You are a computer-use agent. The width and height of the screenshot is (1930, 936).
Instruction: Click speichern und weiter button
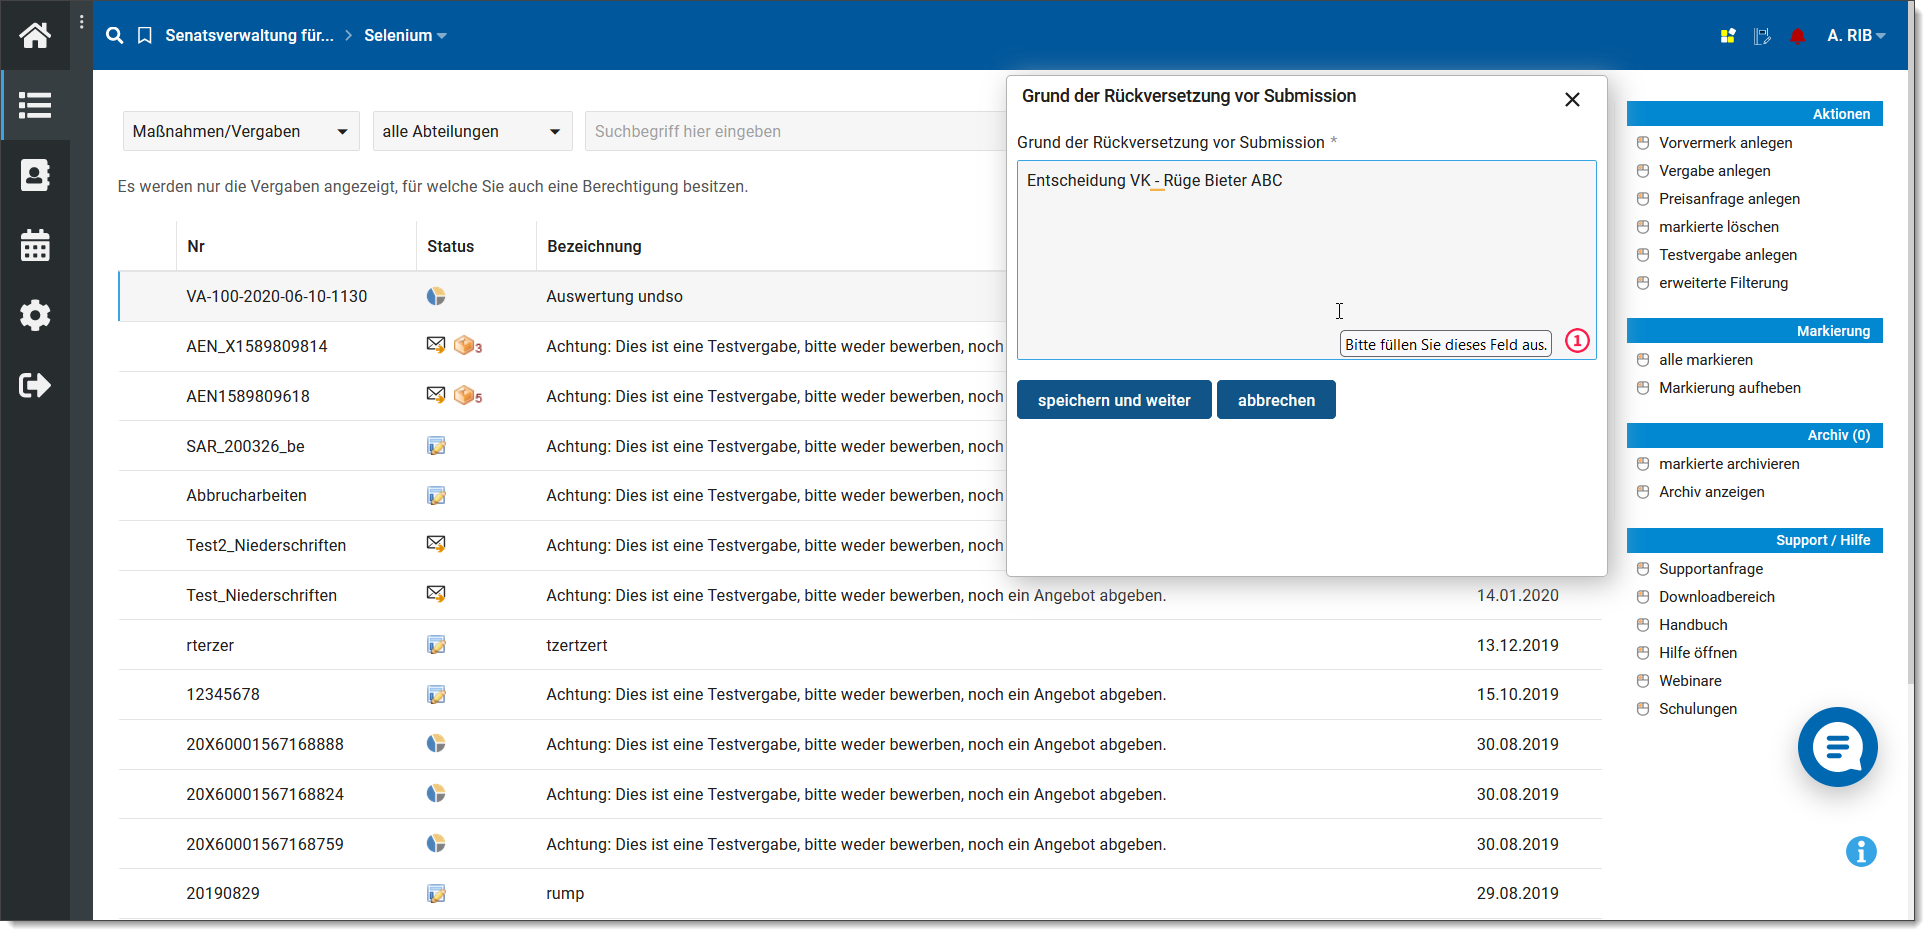tap(1114, 400)
